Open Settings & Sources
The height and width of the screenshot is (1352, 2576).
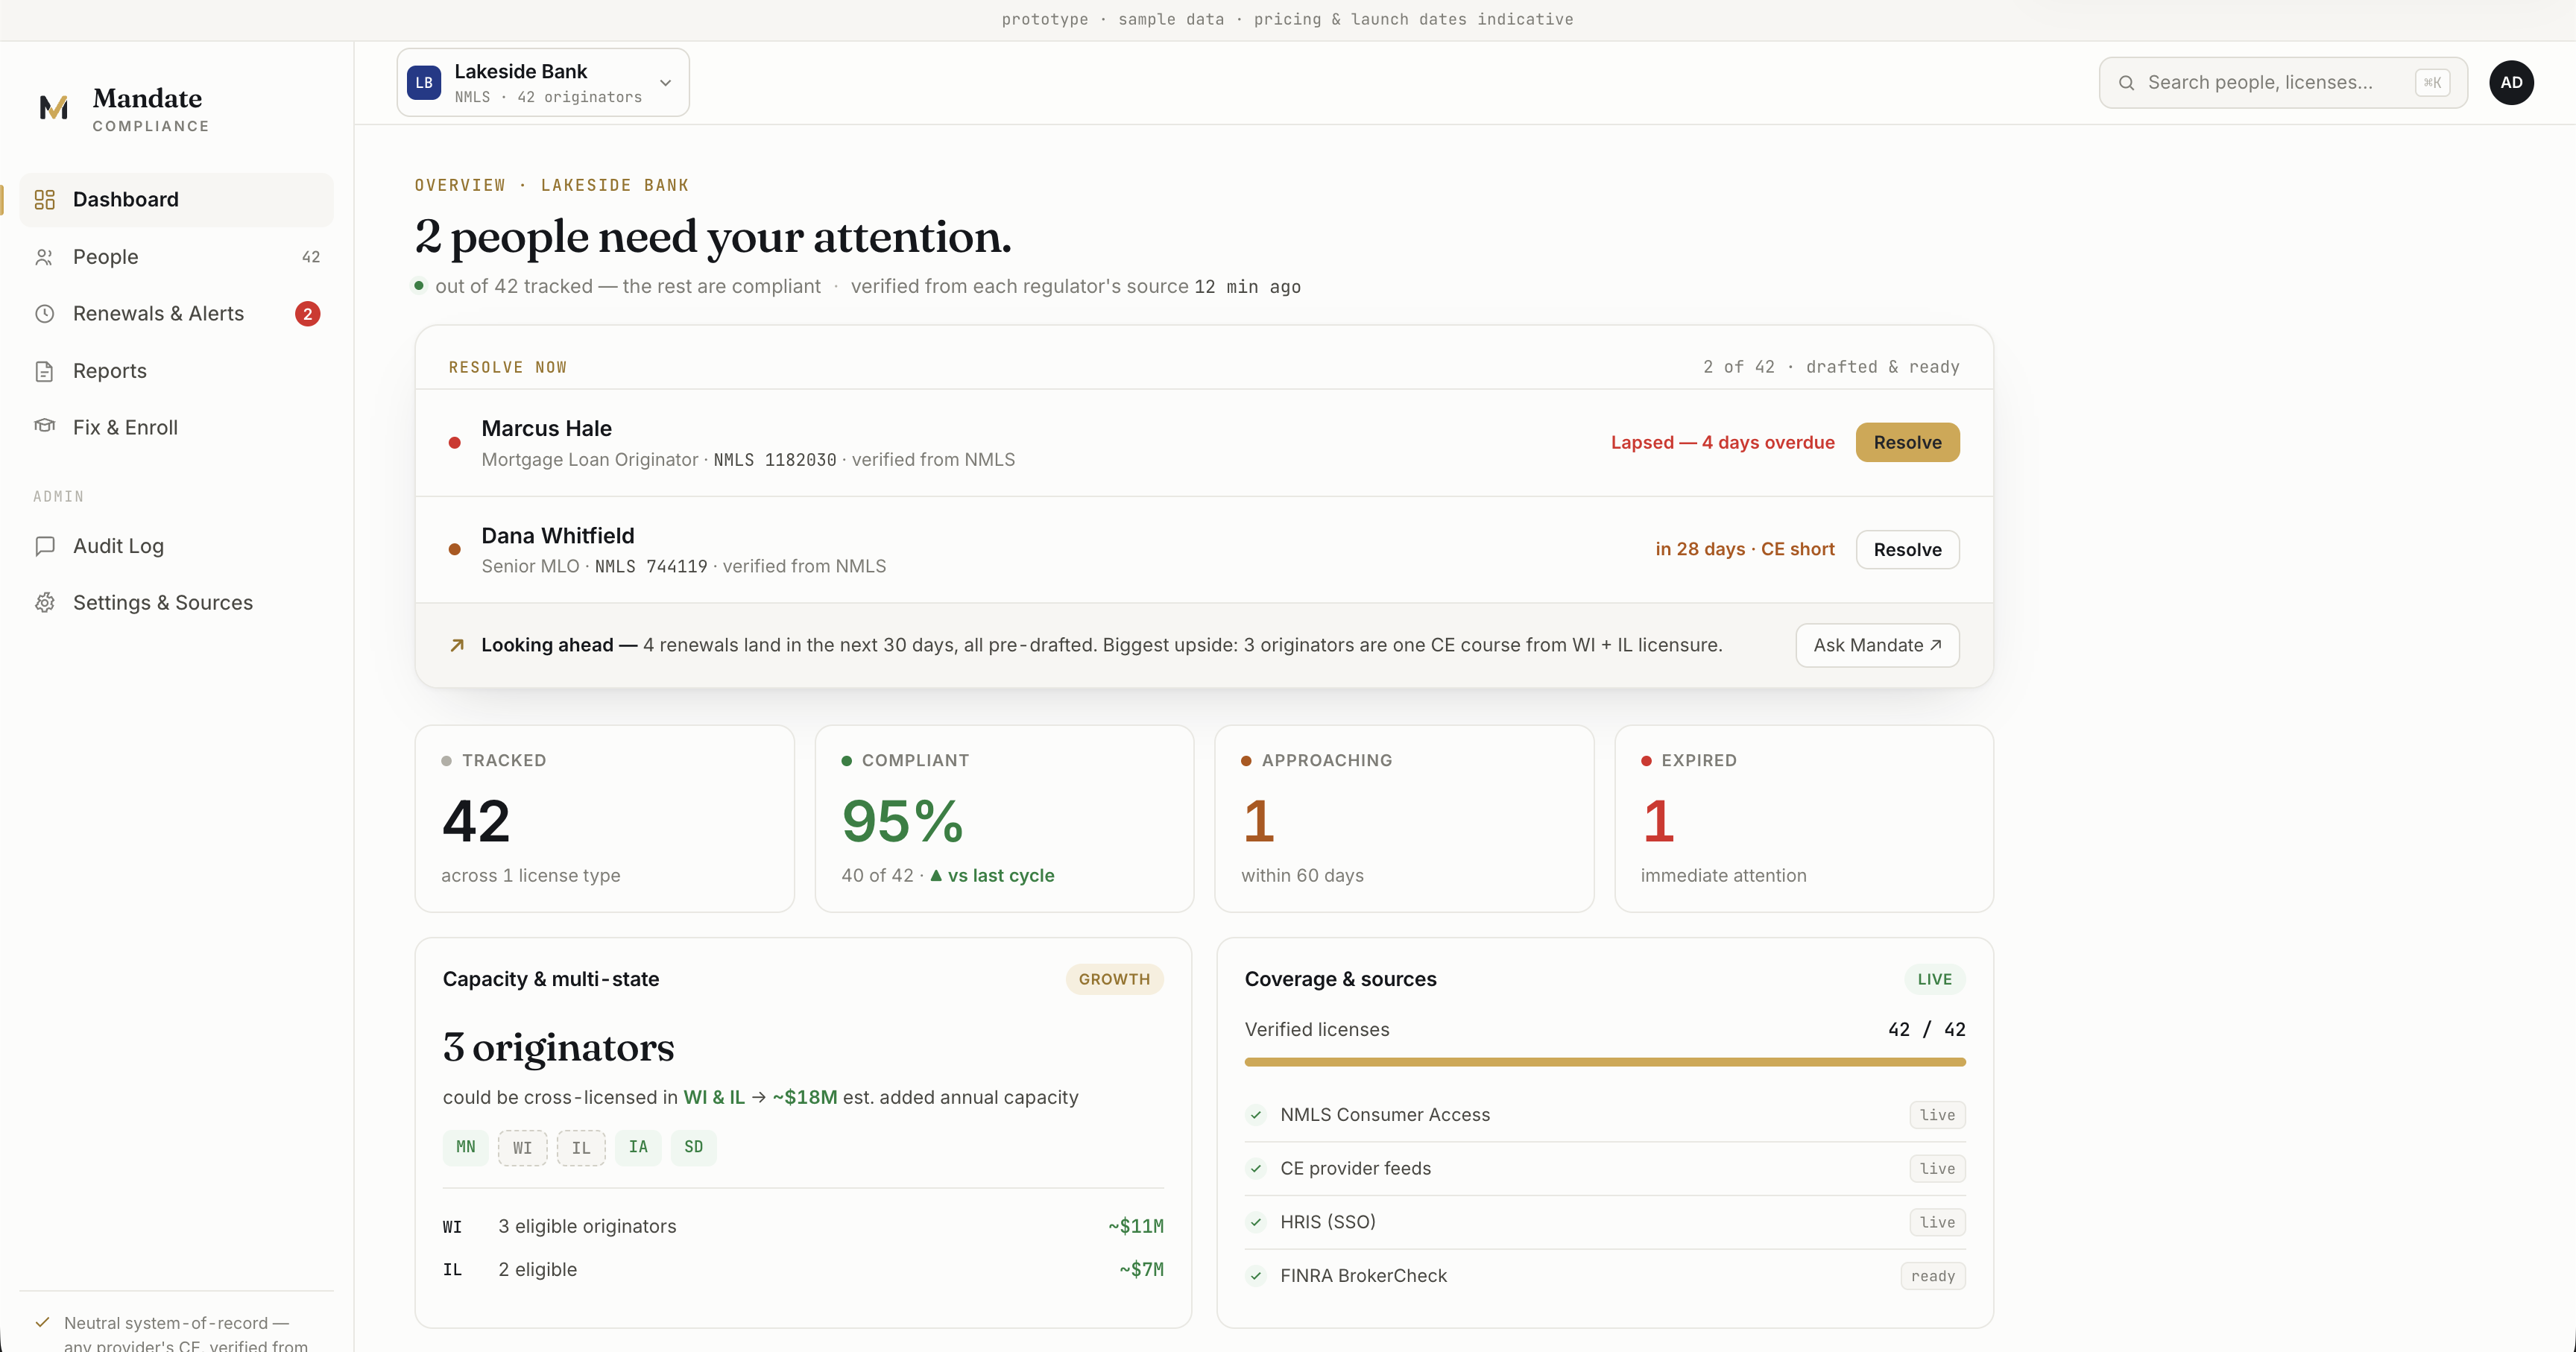point(177,603)
